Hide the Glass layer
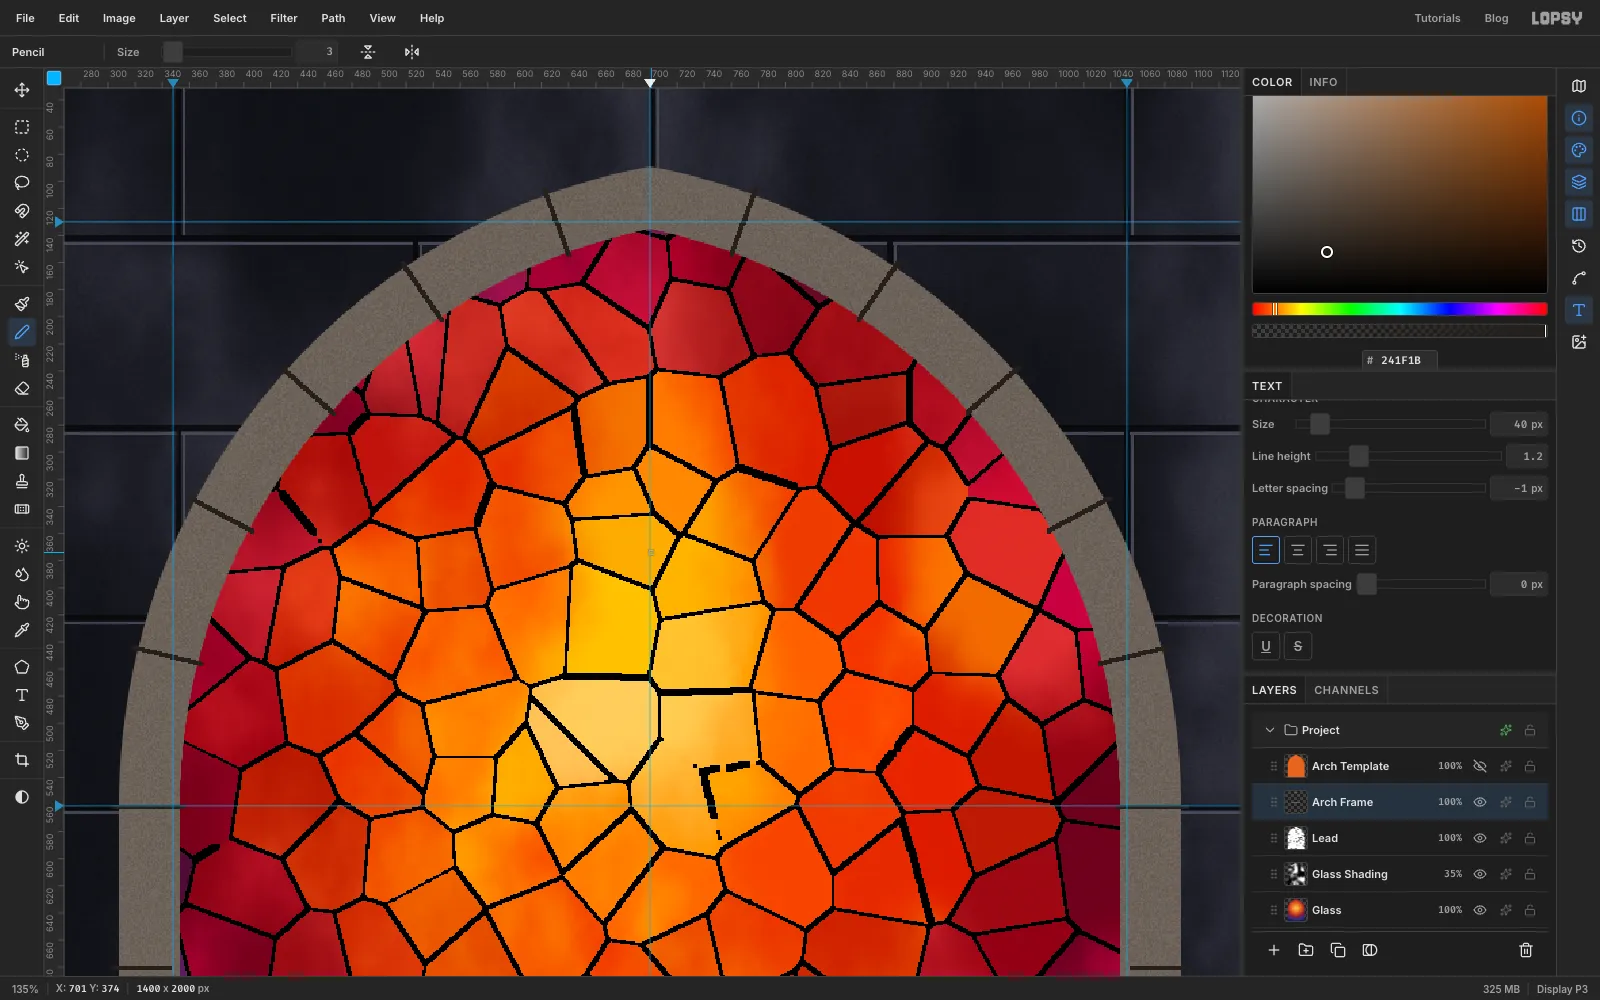The width and height of the screenshot is (1600, 1000). [1480, 910]
